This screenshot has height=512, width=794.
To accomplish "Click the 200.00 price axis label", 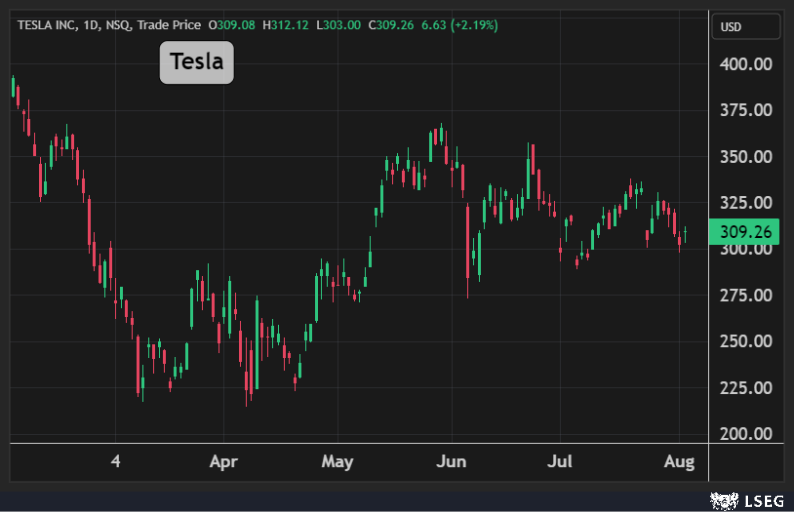I will (746, 434).
